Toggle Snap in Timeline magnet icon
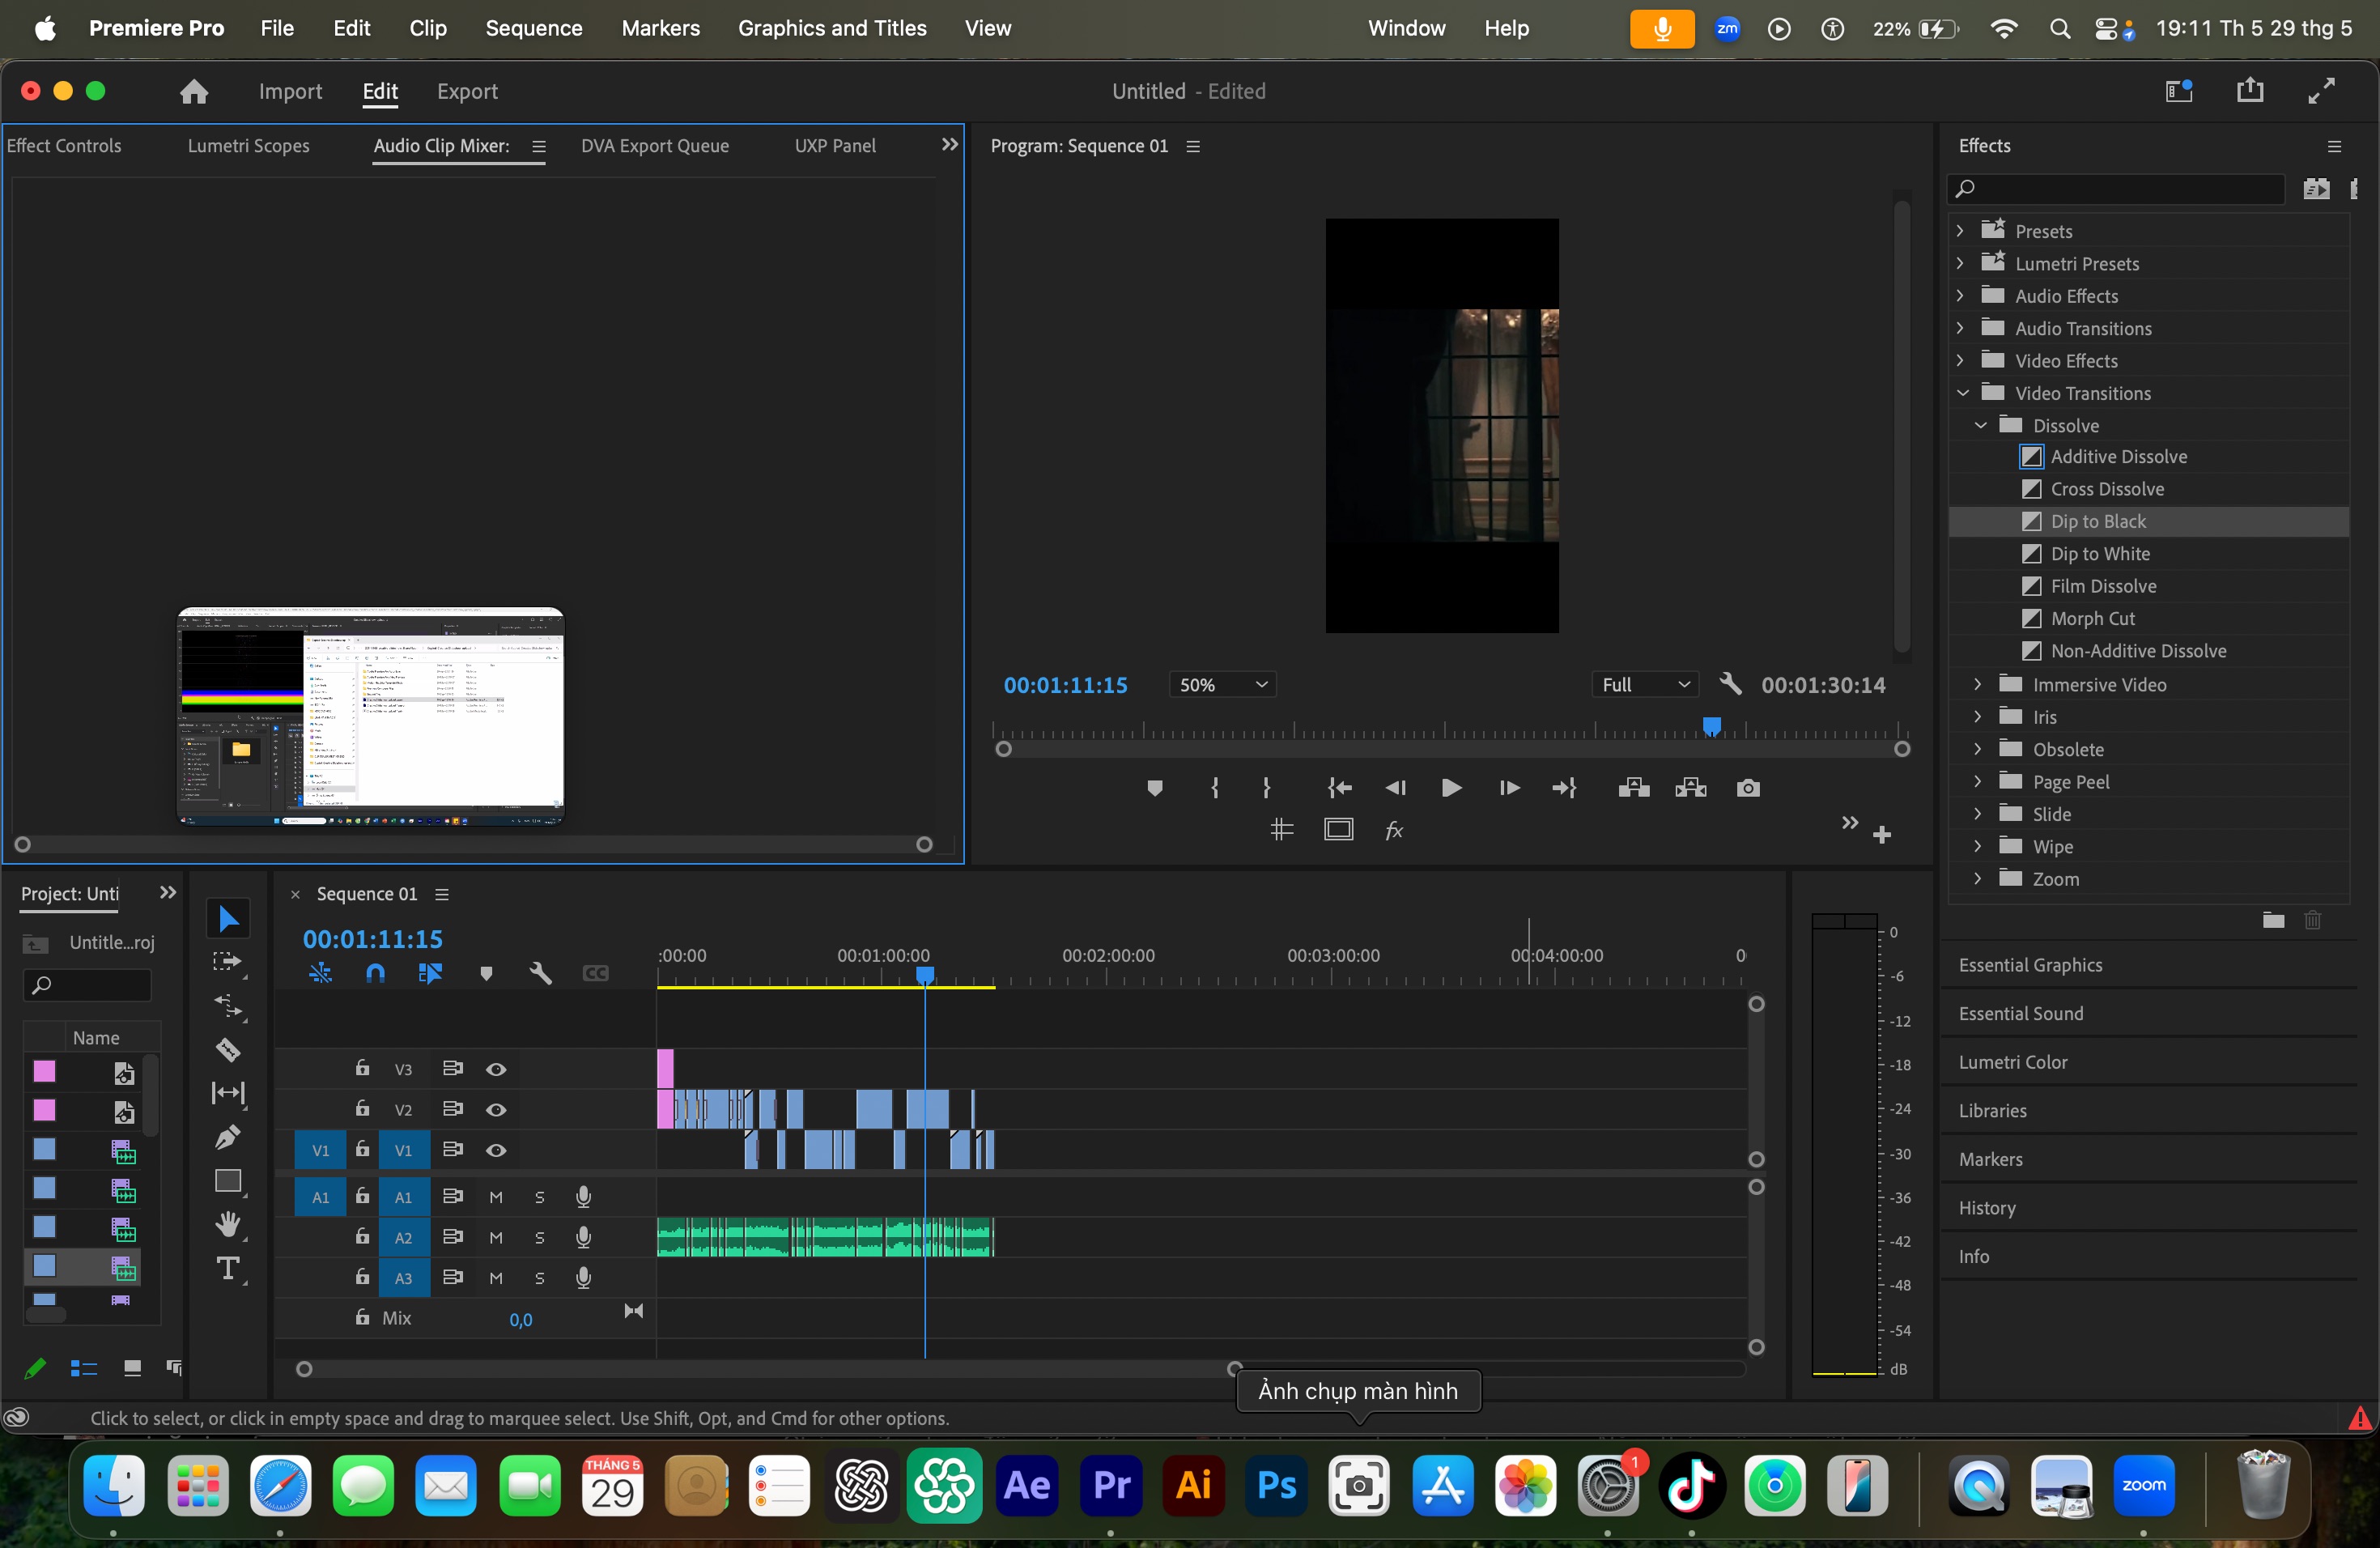This screenshot has height=1548, width=2380. pyautogui.click(x=375, y=973)
